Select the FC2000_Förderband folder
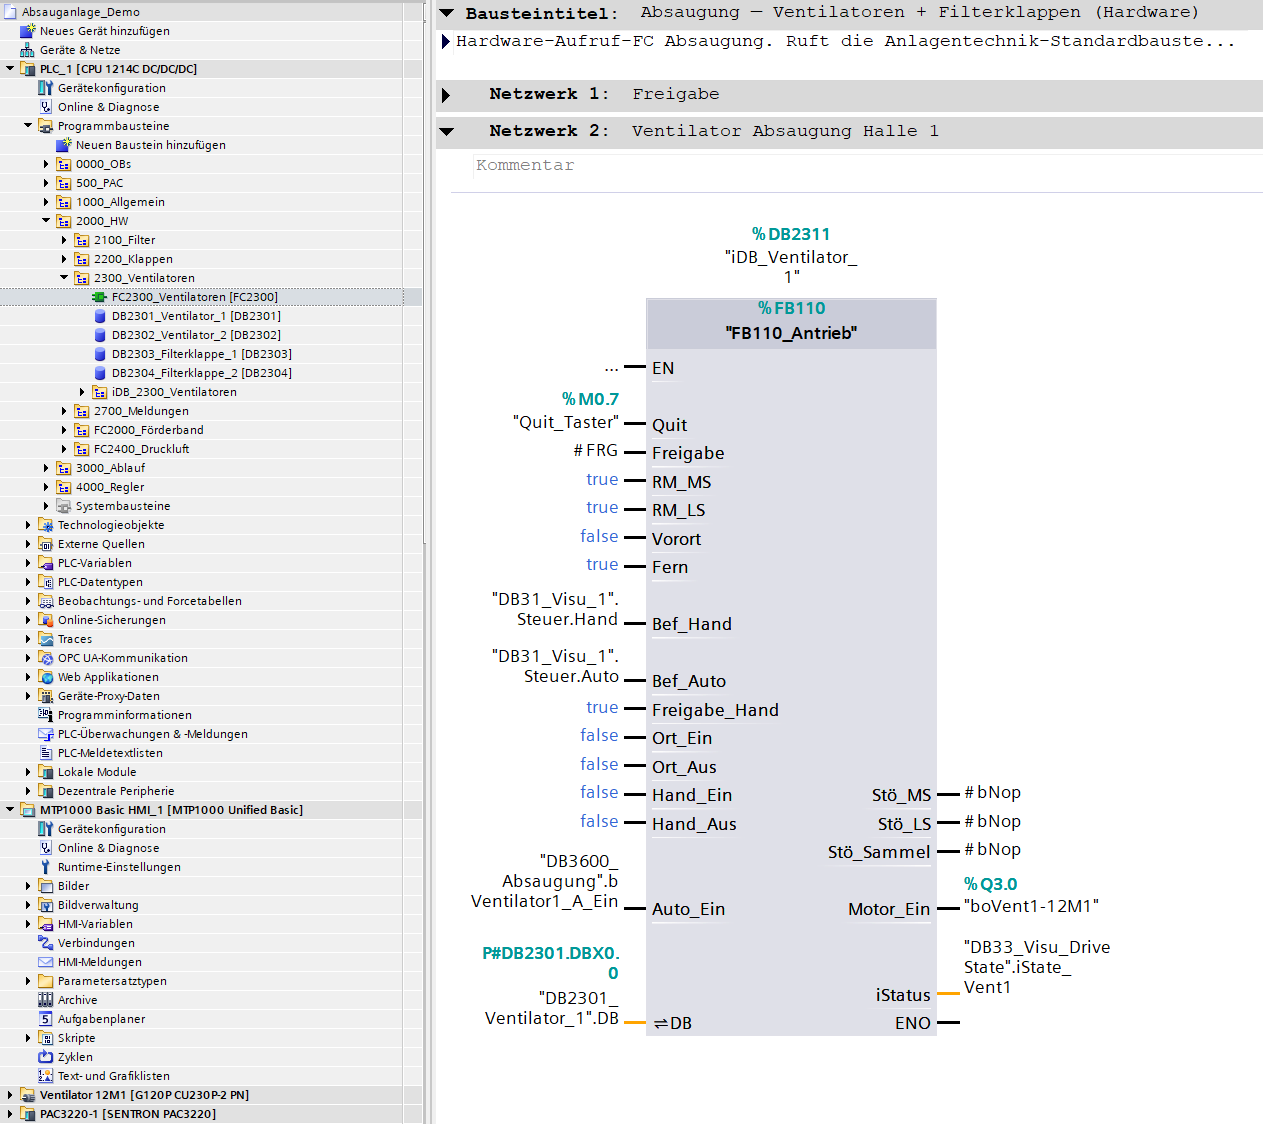The height and width of the screenshot is (1124, 1263). coord(148,430)
